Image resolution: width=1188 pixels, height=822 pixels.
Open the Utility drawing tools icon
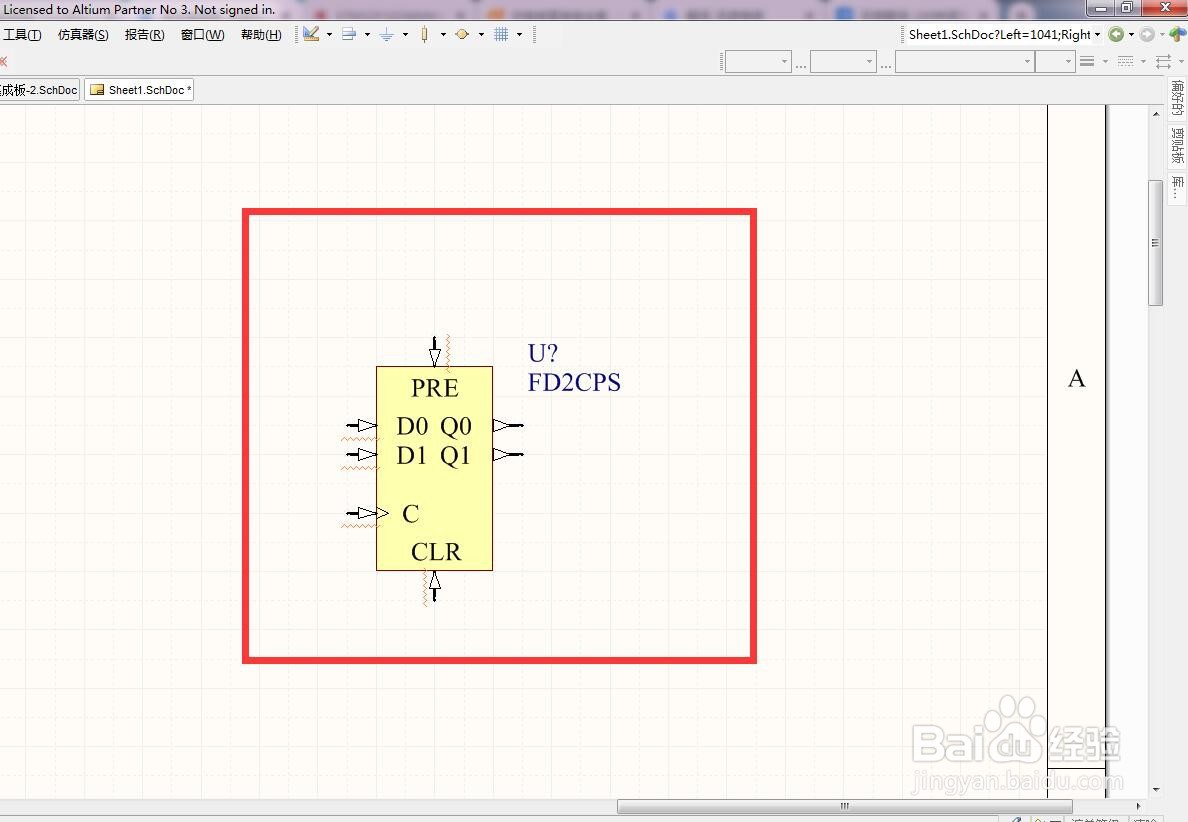pyautogui.click(x=311, y=34)
